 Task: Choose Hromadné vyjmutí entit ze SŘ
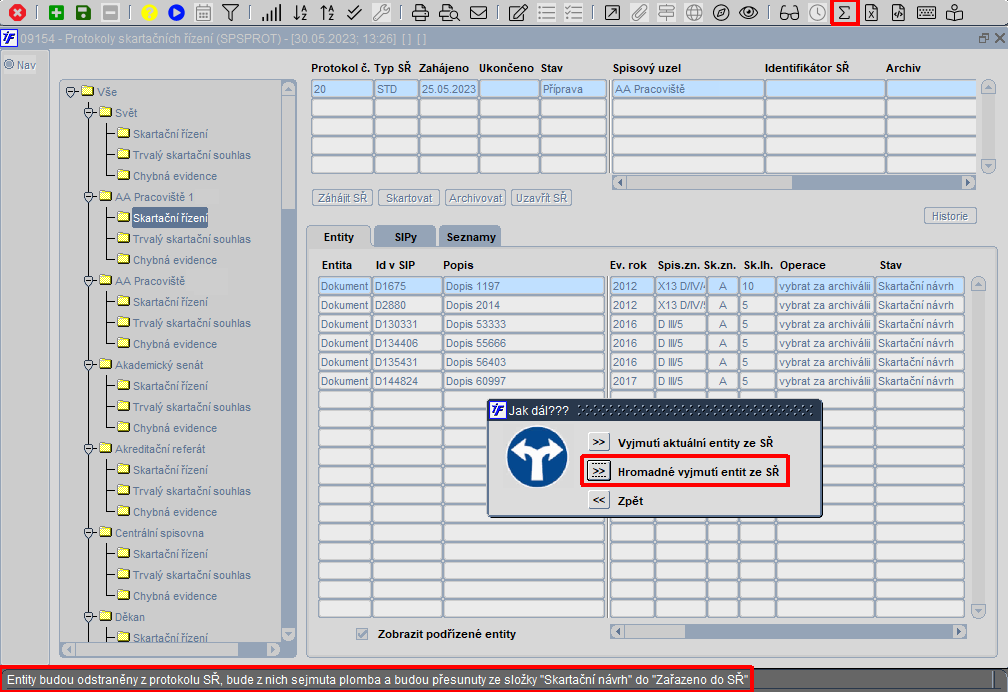(x=698, y=472)
